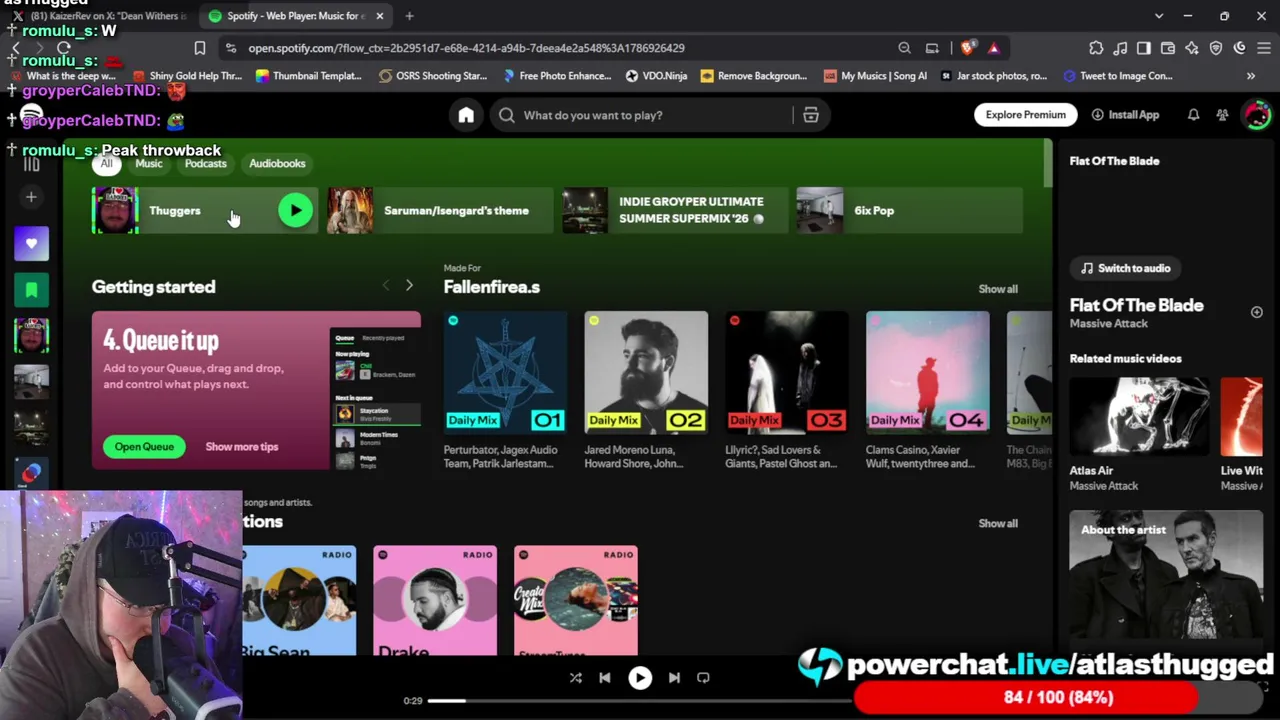The height and width of the screenshot is (720, 1280).
Task: Show all radio stations
Action: (998, 523)
